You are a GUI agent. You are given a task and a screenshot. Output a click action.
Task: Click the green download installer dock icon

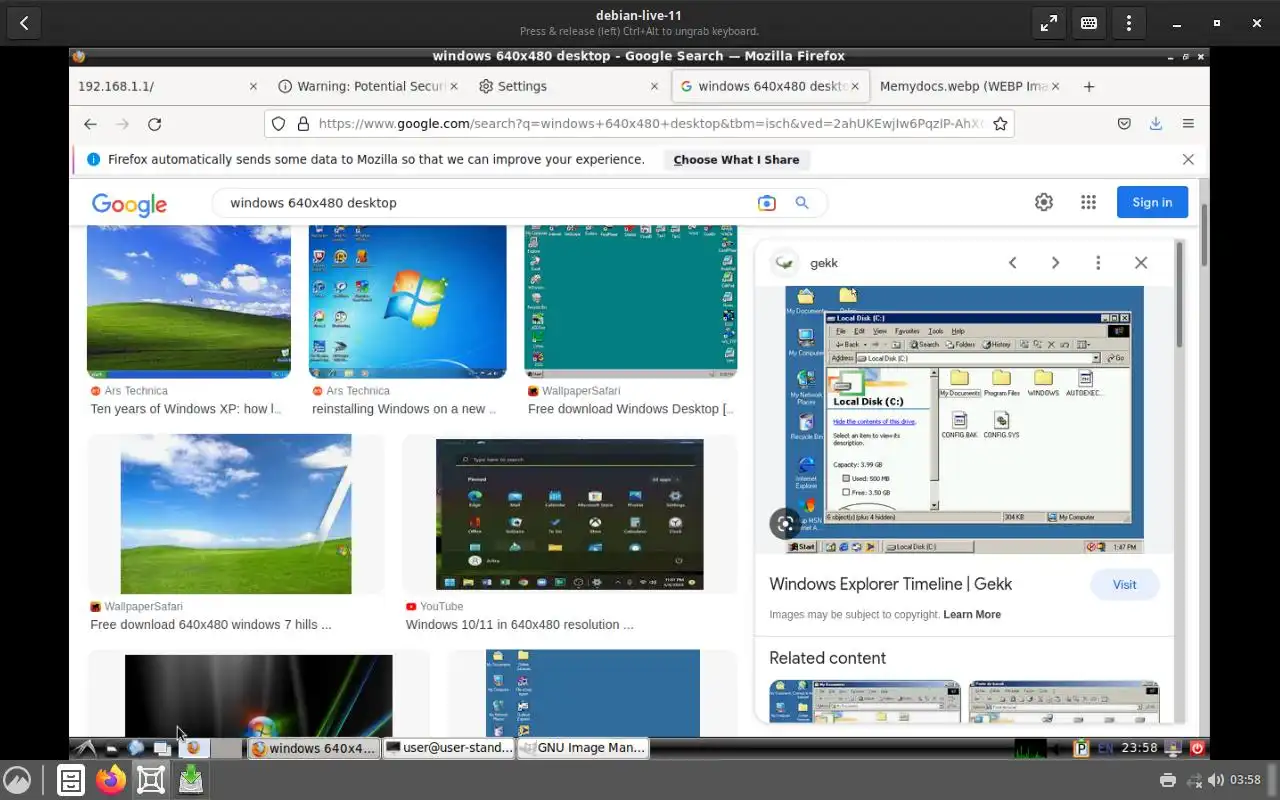[191, 780]
